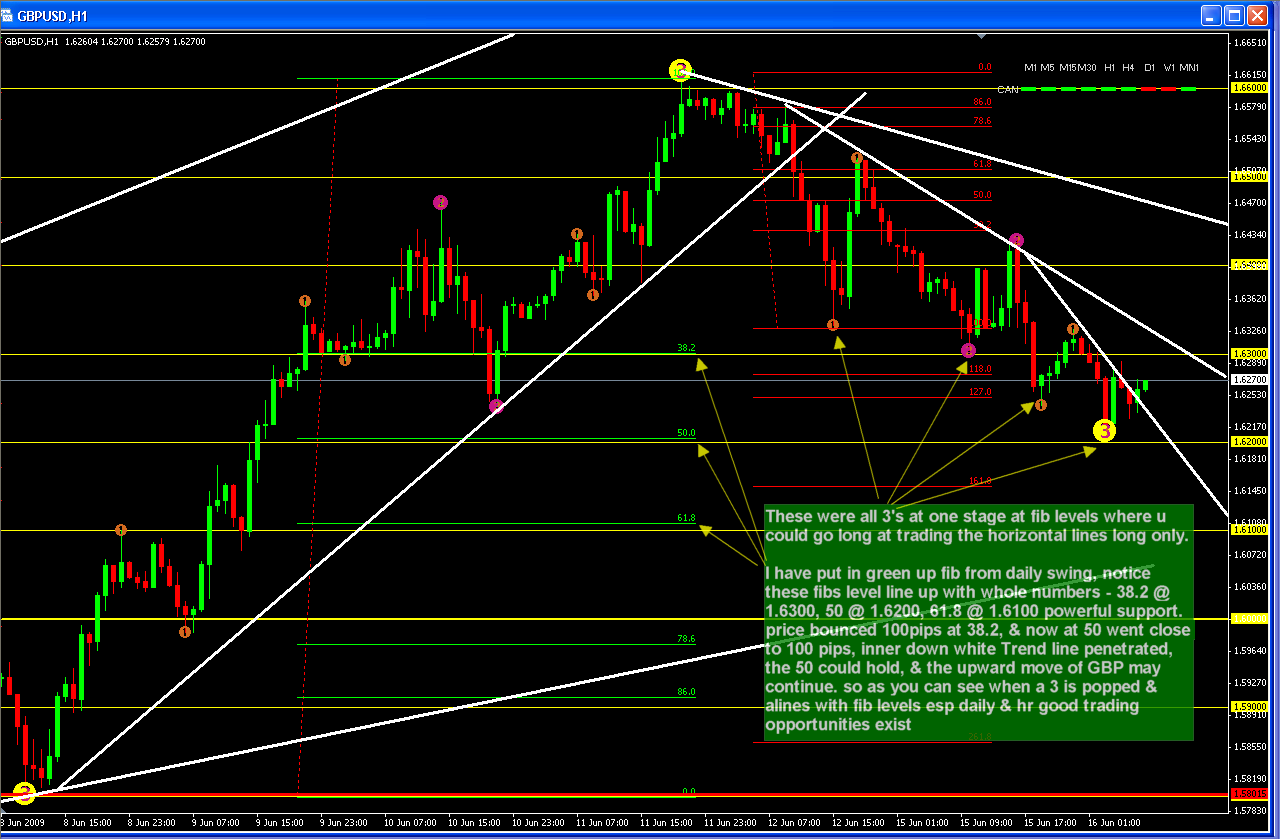The image size is (1280, 839).
Task: Select the red 86.0 Fibonacci level label
Action: tap(982, 102)
